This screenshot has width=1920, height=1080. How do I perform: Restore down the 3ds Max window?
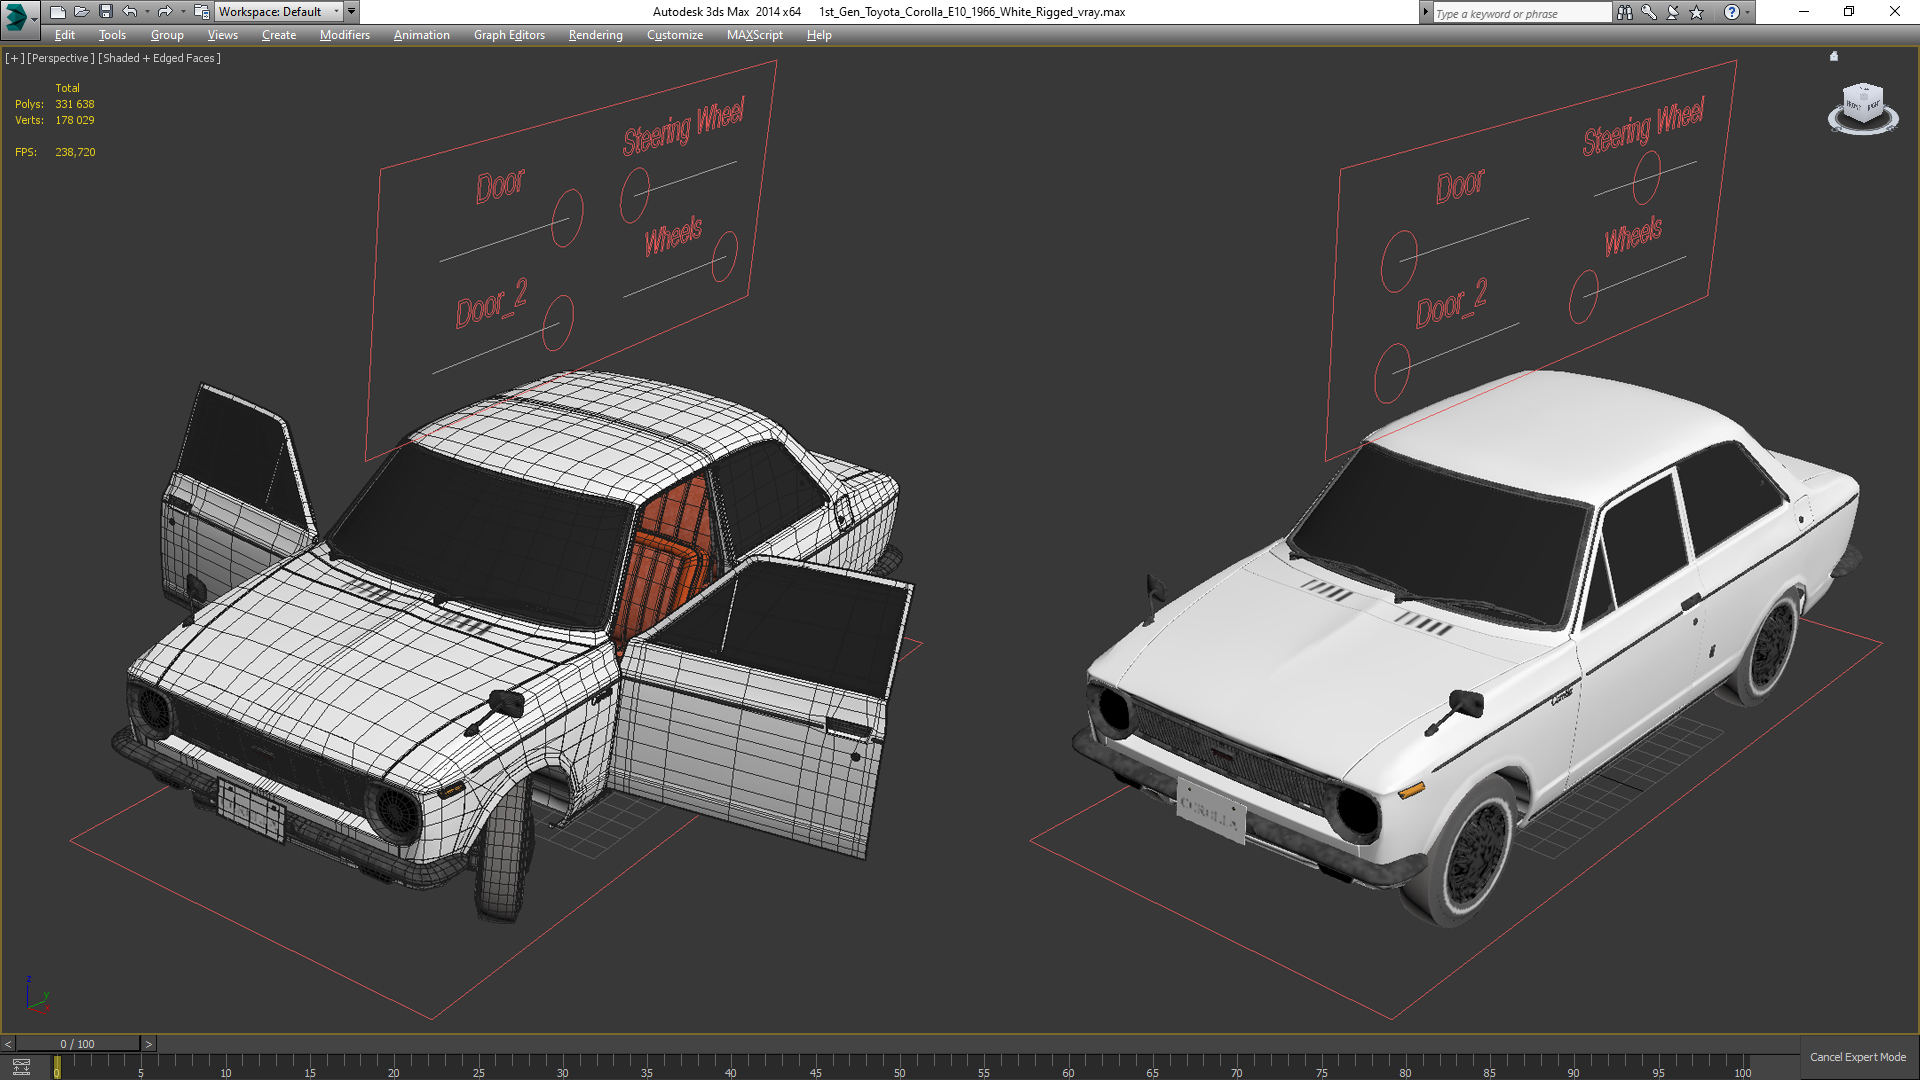click(x=1849, y=12)
